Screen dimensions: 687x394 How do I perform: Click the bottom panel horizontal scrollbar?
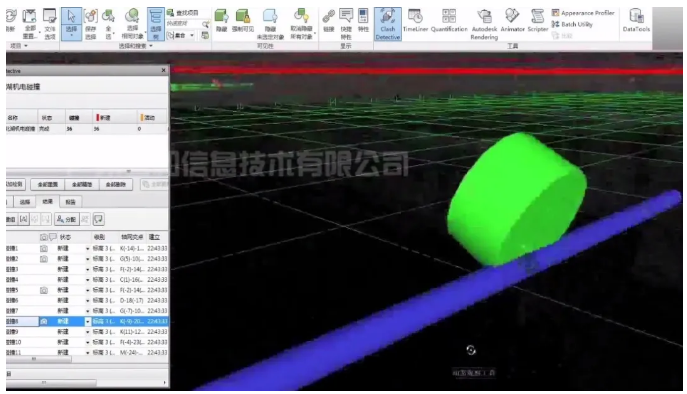(50, 383)
